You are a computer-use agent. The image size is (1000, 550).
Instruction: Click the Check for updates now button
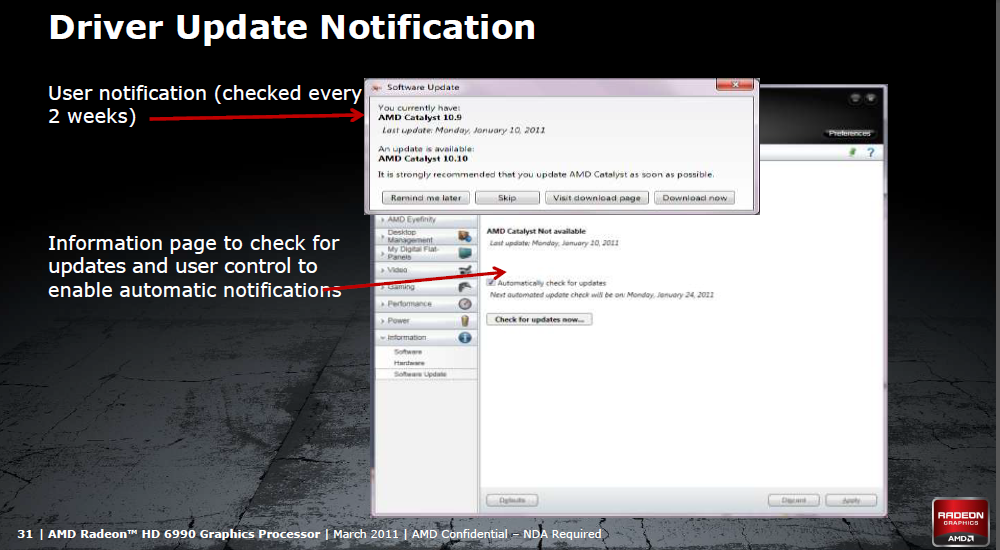pos(539,319)
